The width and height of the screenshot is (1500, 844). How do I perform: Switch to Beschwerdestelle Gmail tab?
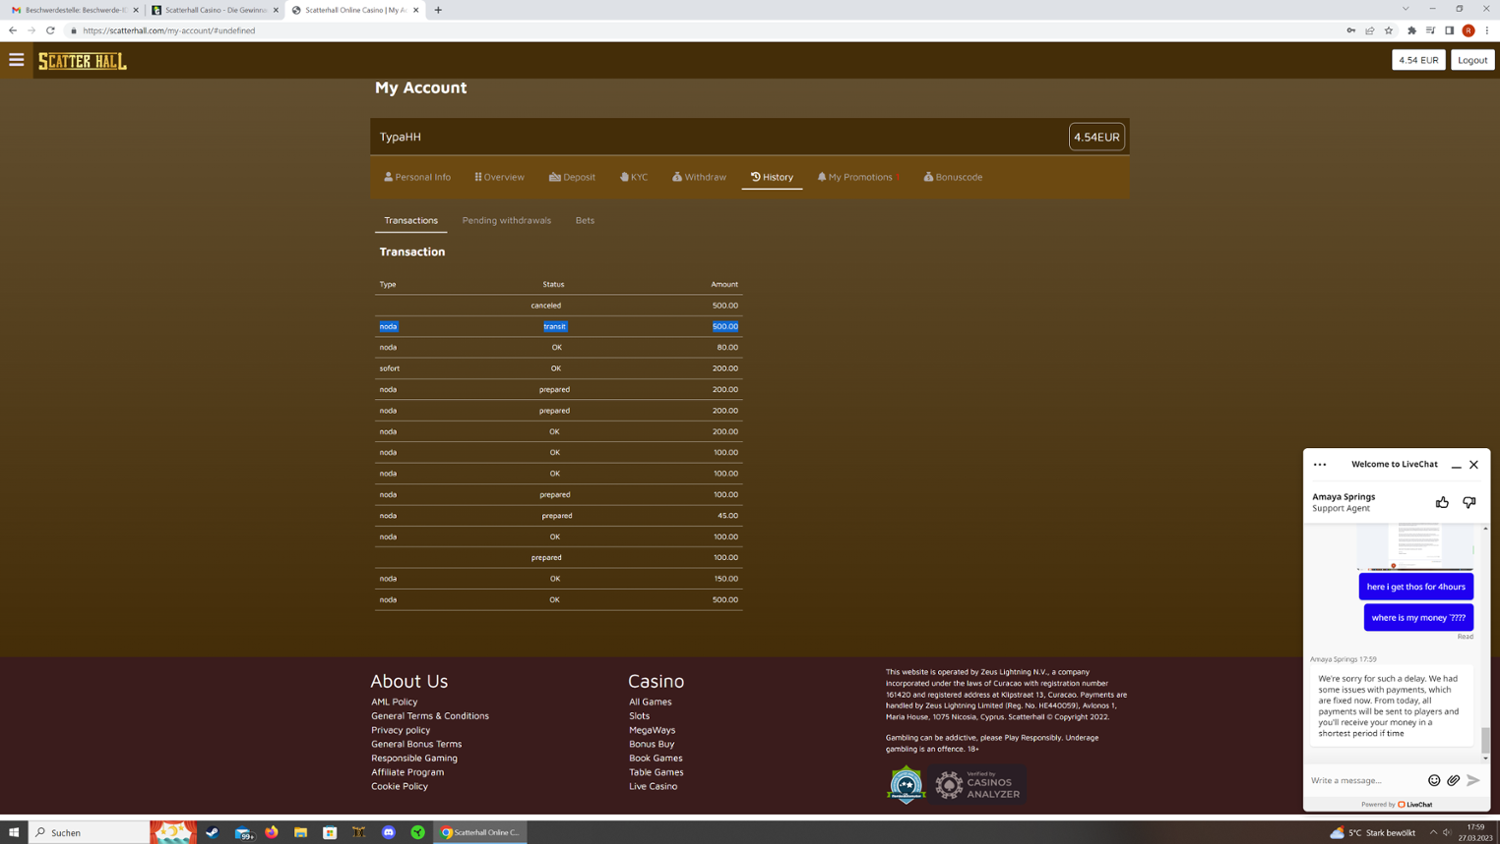point(73,10)
